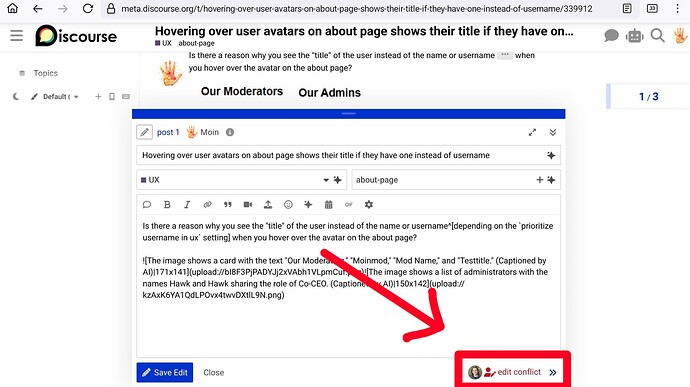Switch to mobile view icon
Screen dimensions: 690x387
pos(112,96)
